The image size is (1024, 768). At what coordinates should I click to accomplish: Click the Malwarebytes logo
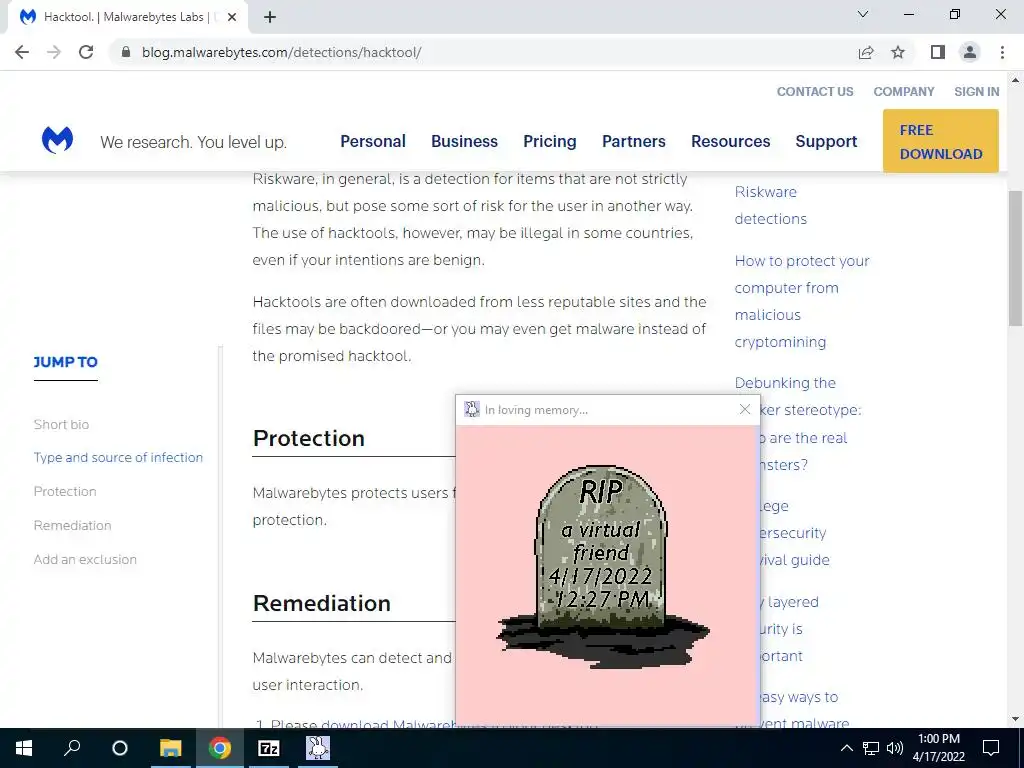[57, 140]
